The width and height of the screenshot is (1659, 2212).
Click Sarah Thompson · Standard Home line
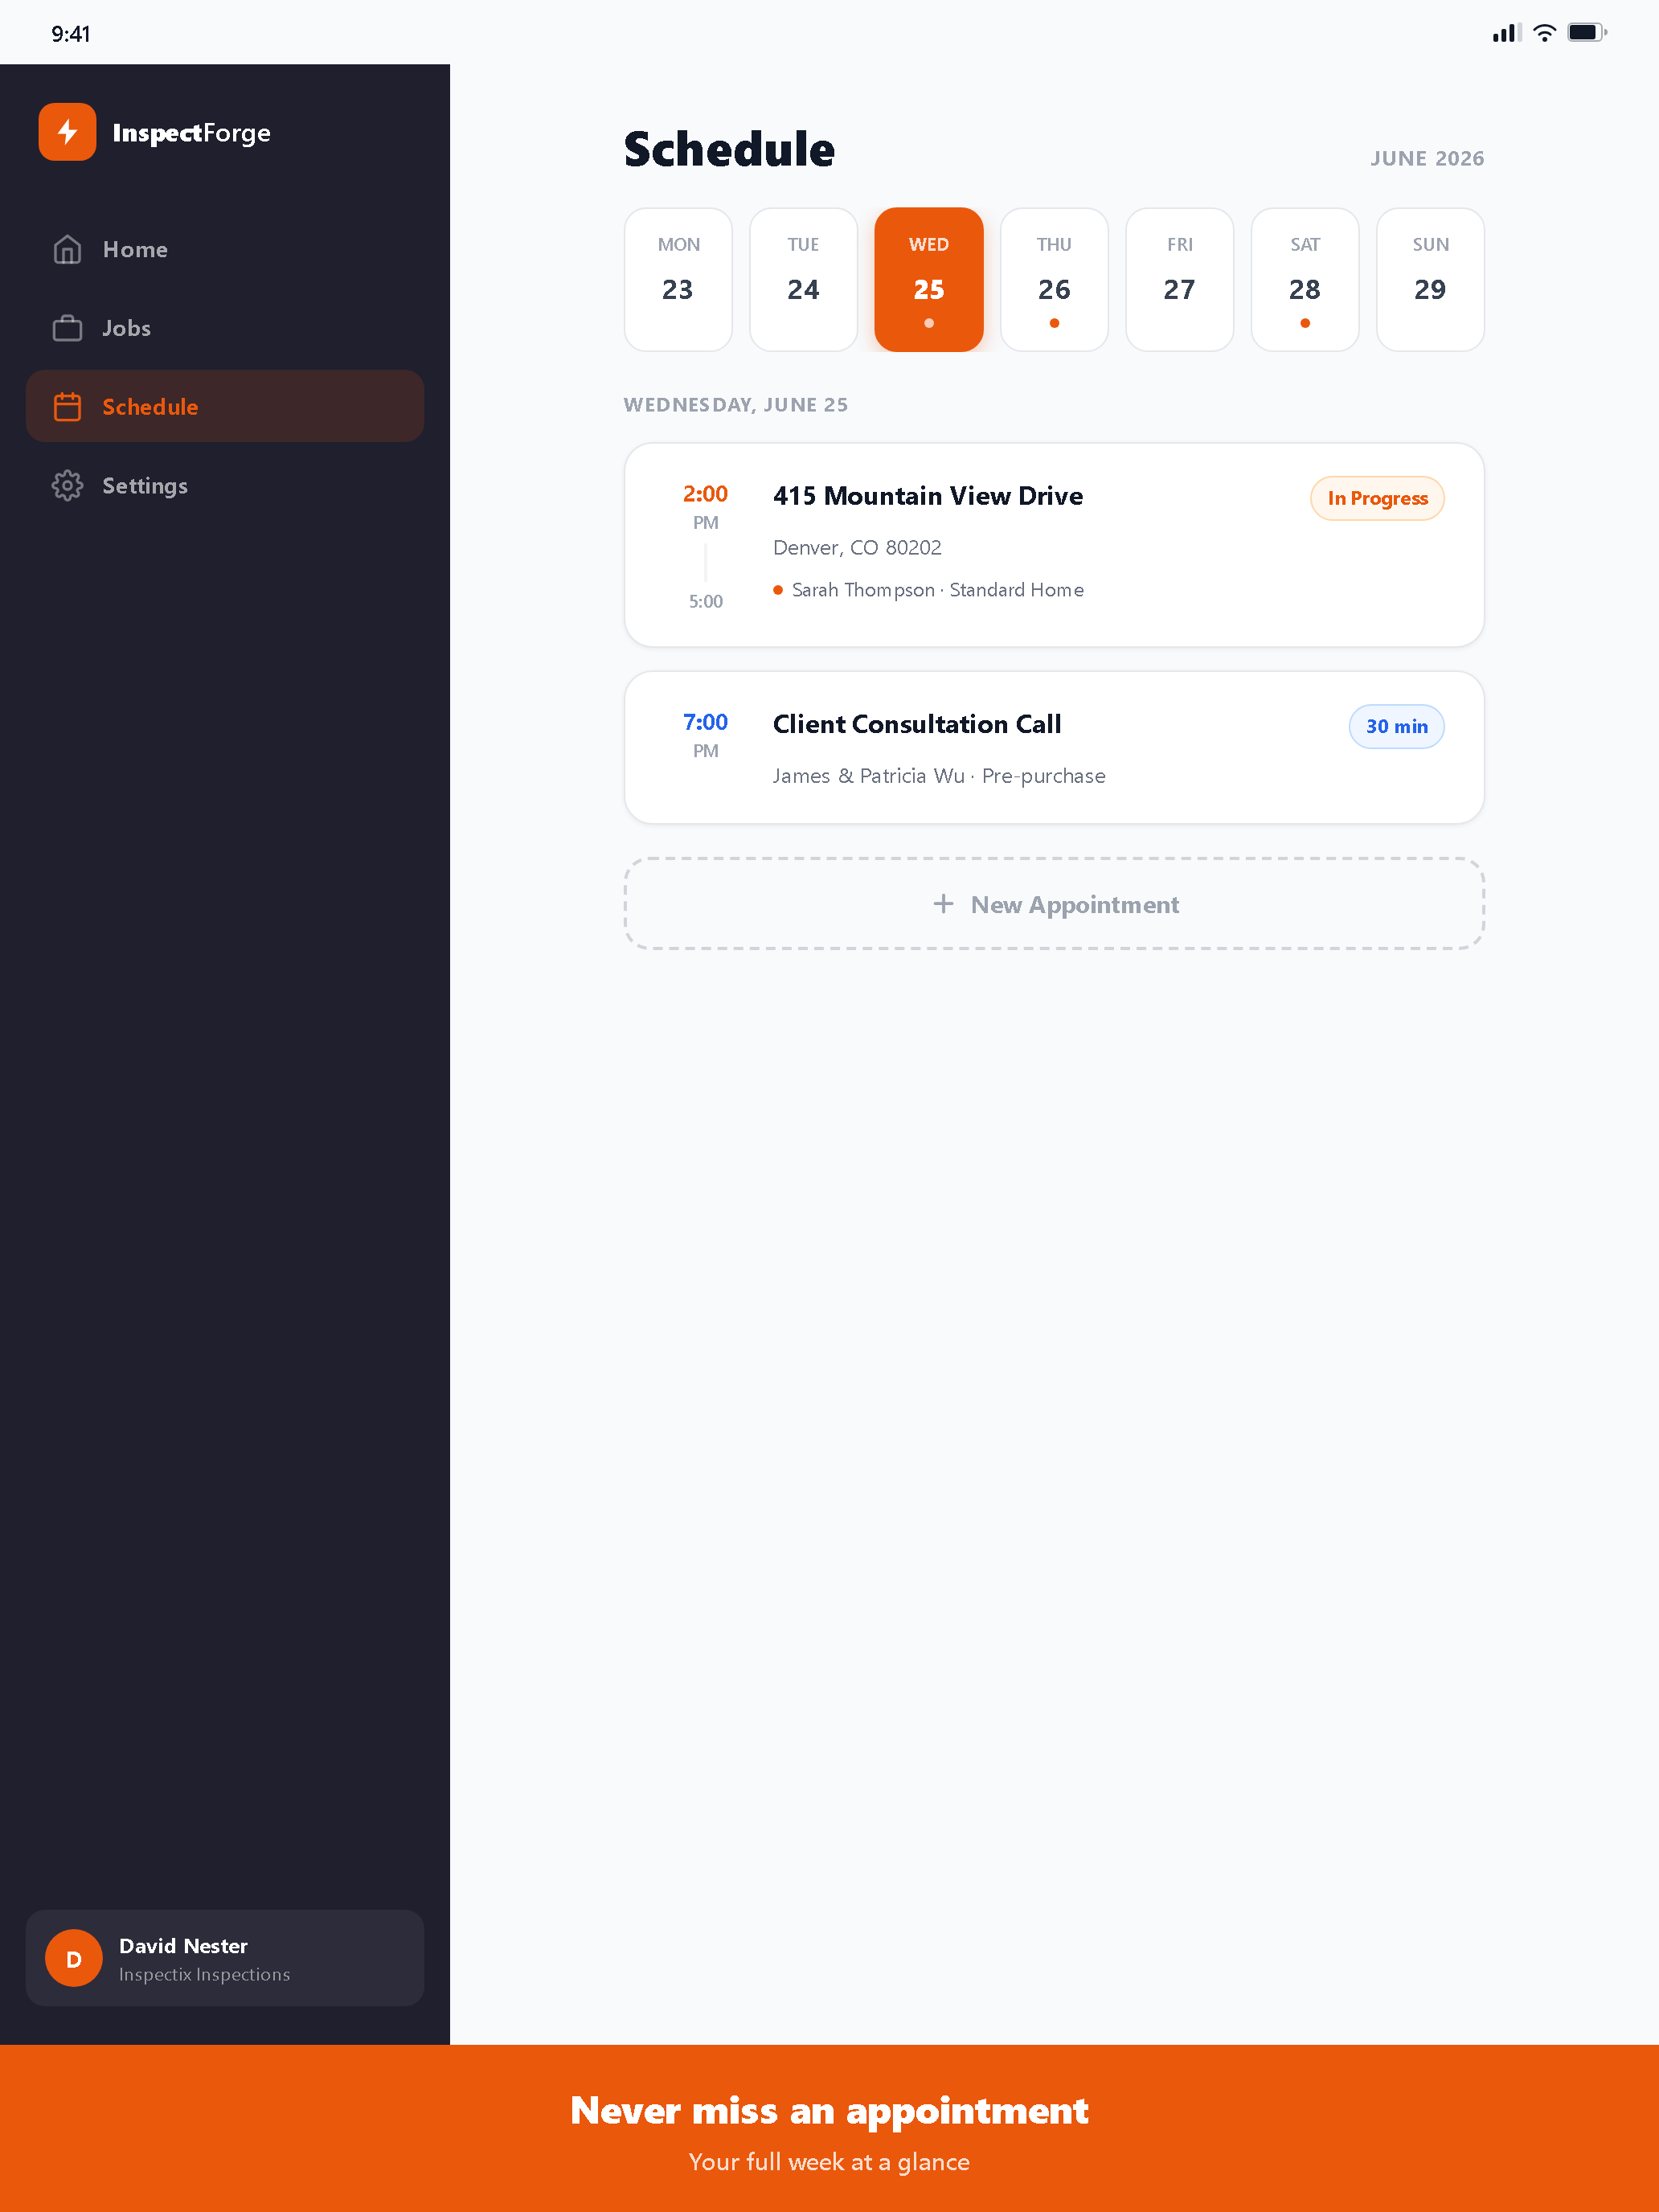point(928,590)
